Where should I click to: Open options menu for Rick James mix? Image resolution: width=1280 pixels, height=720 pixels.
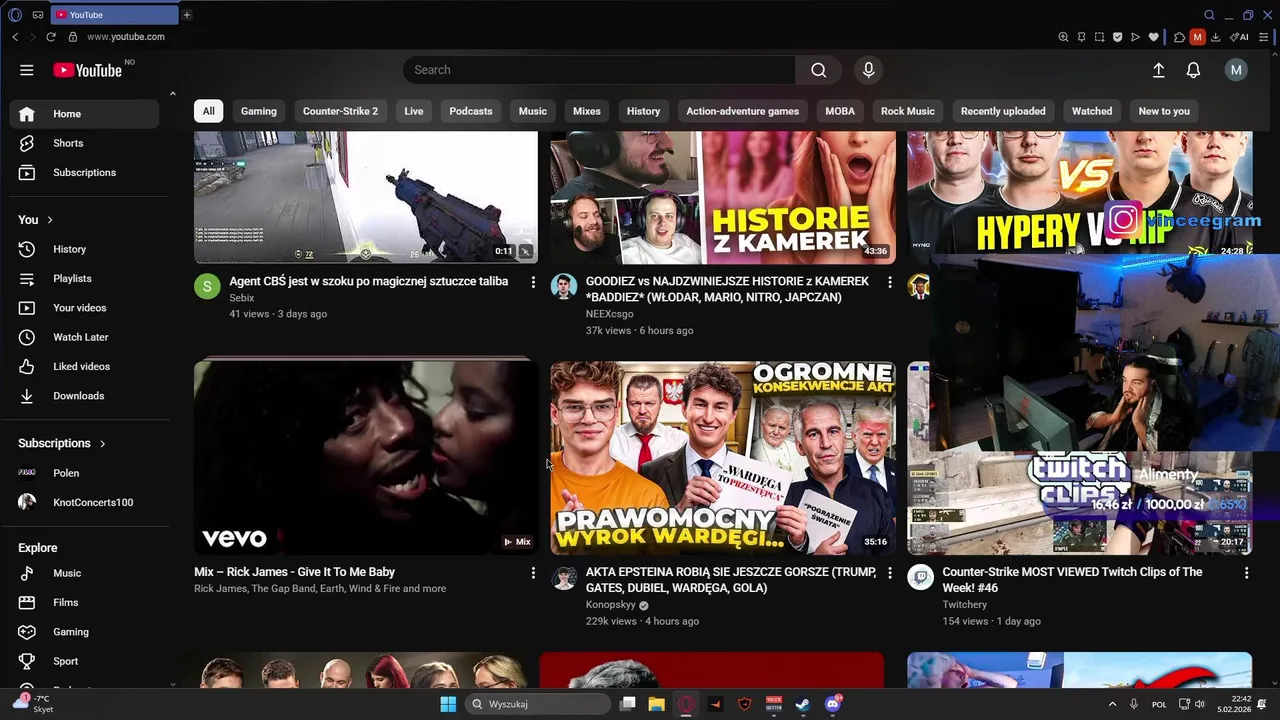(x=533, y=573)
